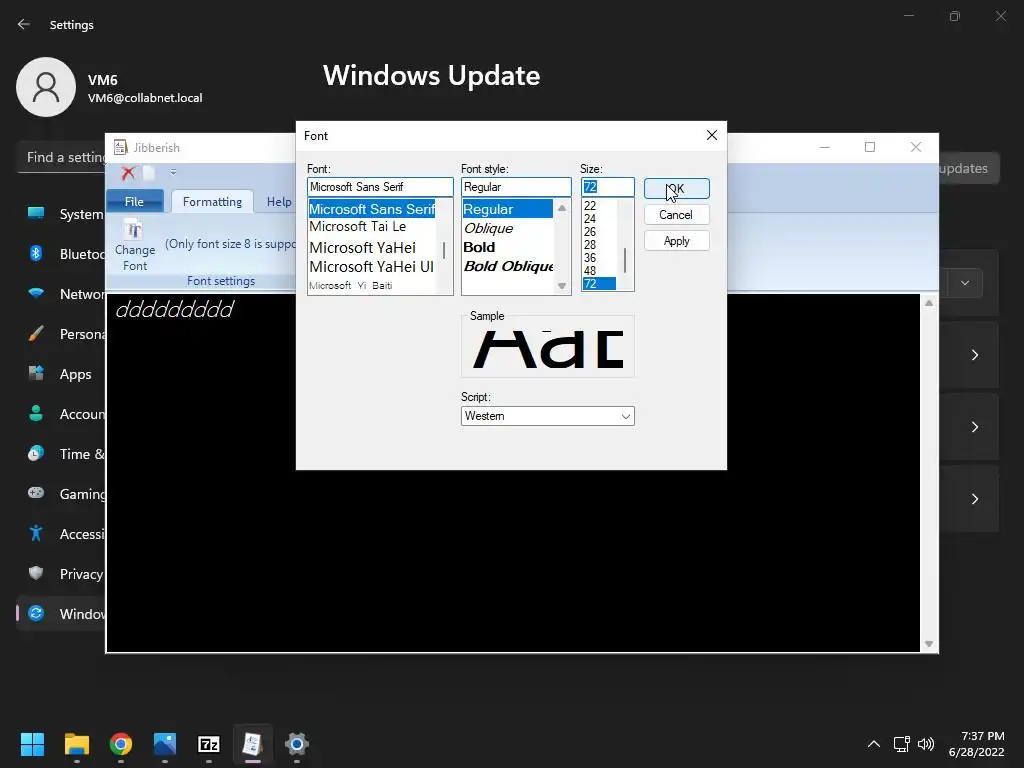Open the Help tab in Jibberish

tap(279, 202)
